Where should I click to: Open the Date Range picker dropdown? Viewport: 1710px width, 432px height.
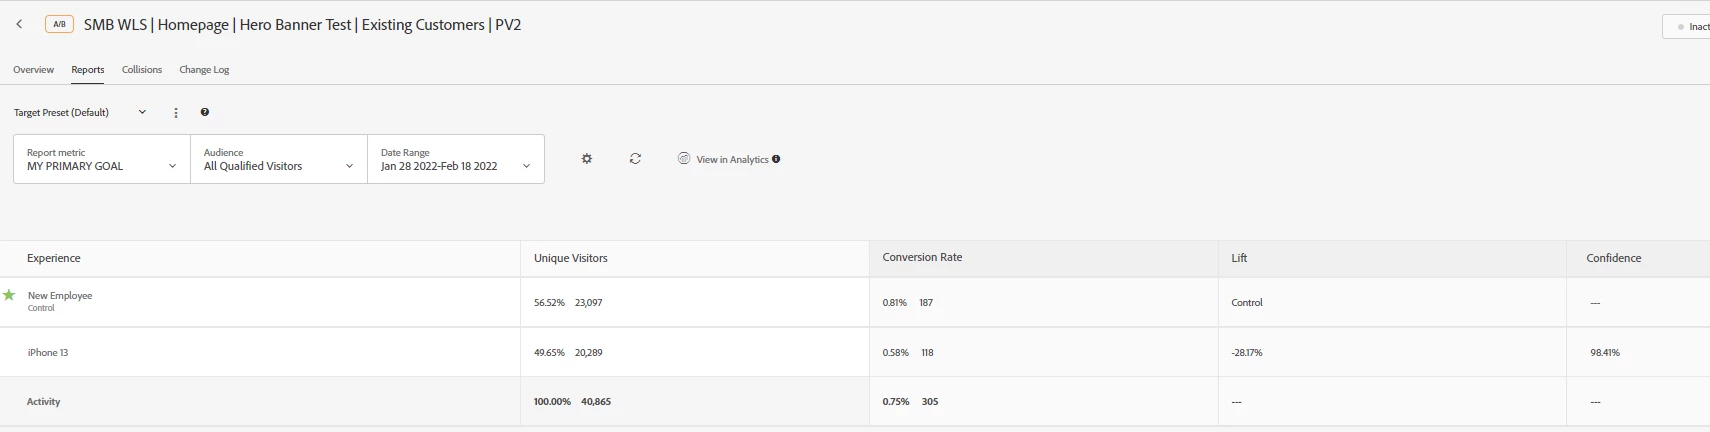455,160
